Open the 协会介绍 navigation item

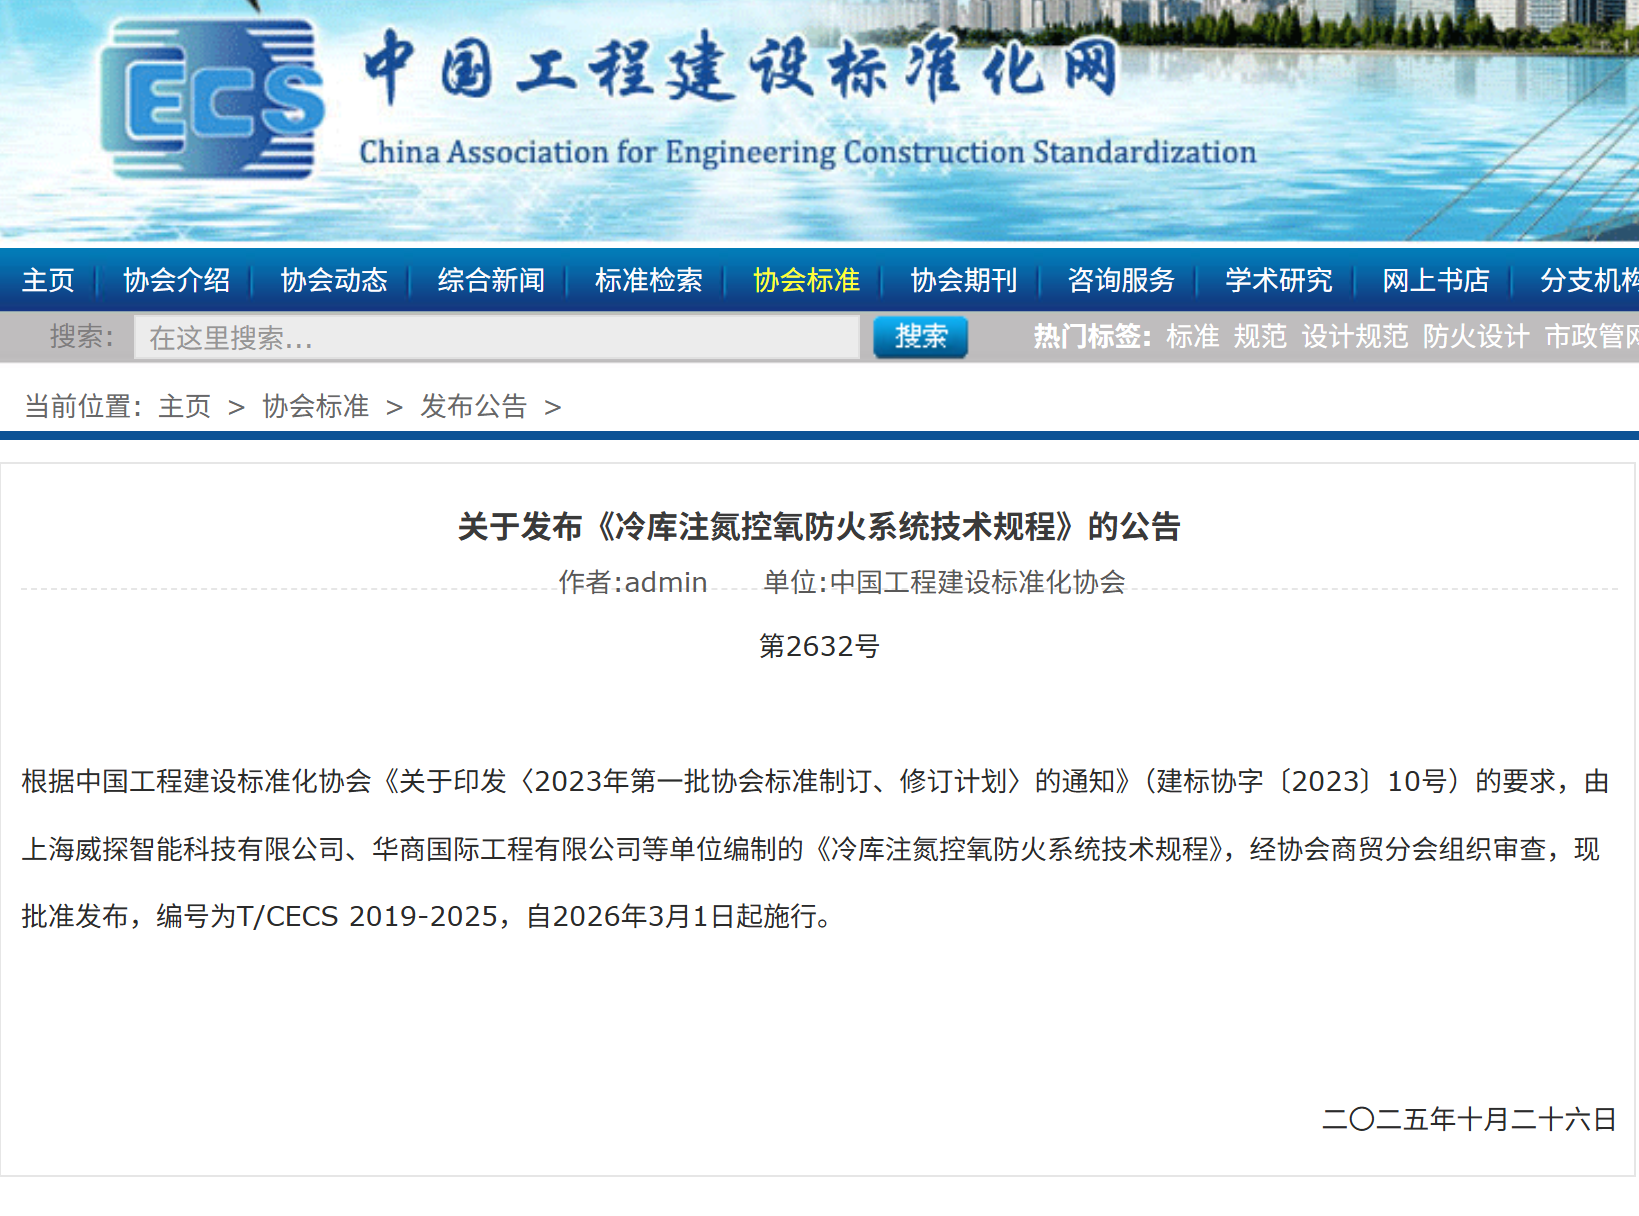176,281
